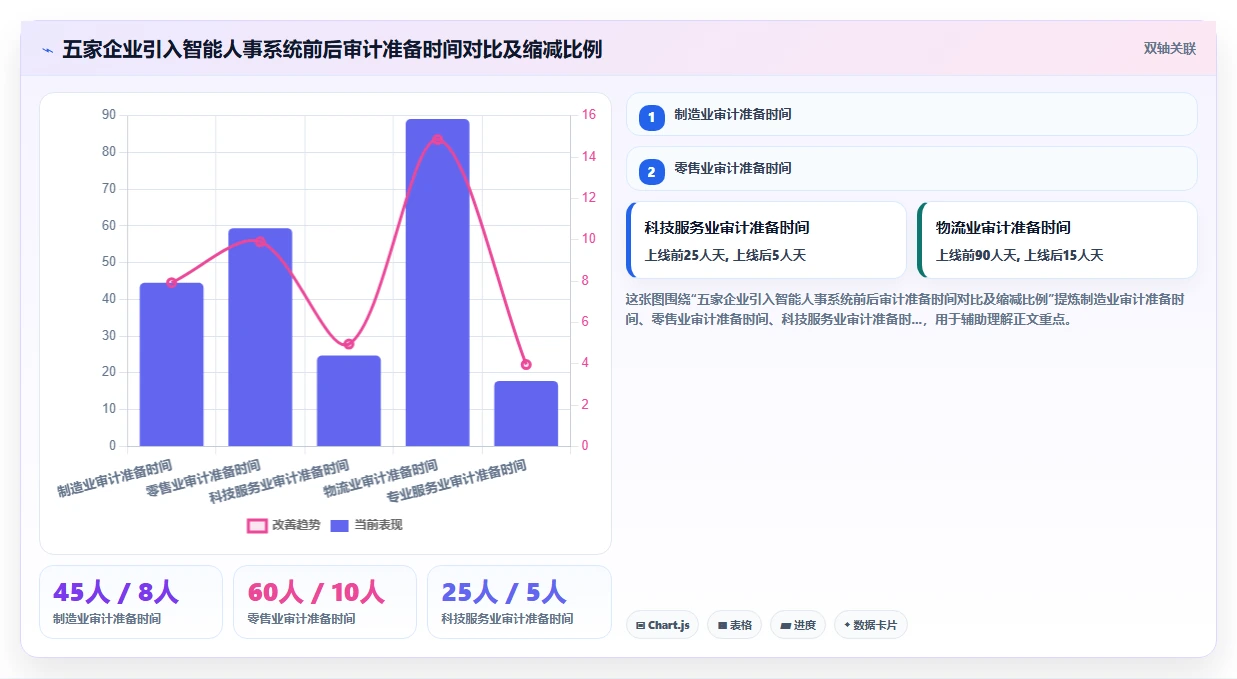Click the trend line point above 科技服务业 bar
1237x679 pixels.
tap(349, 344)
